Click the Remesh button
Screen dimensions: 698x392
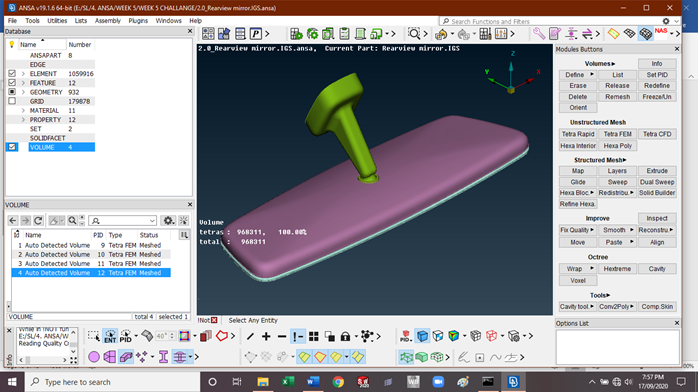[617, 97]
